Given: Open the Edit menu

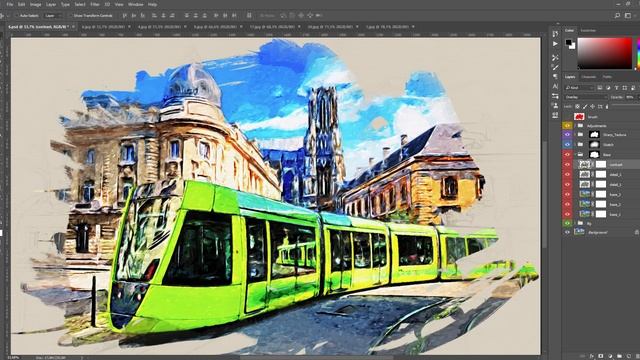Looking at the screenshot, I should pos(22,4).
